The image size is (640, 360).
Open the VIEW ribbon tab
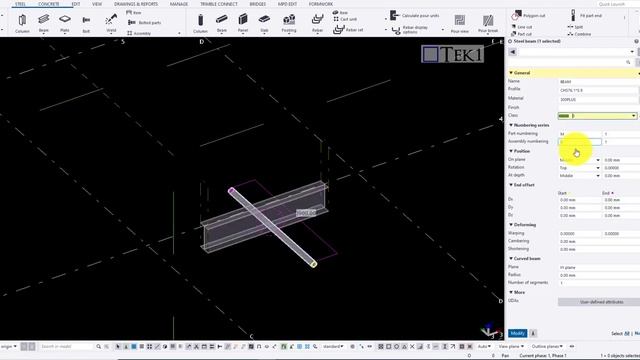pos(97,4)
